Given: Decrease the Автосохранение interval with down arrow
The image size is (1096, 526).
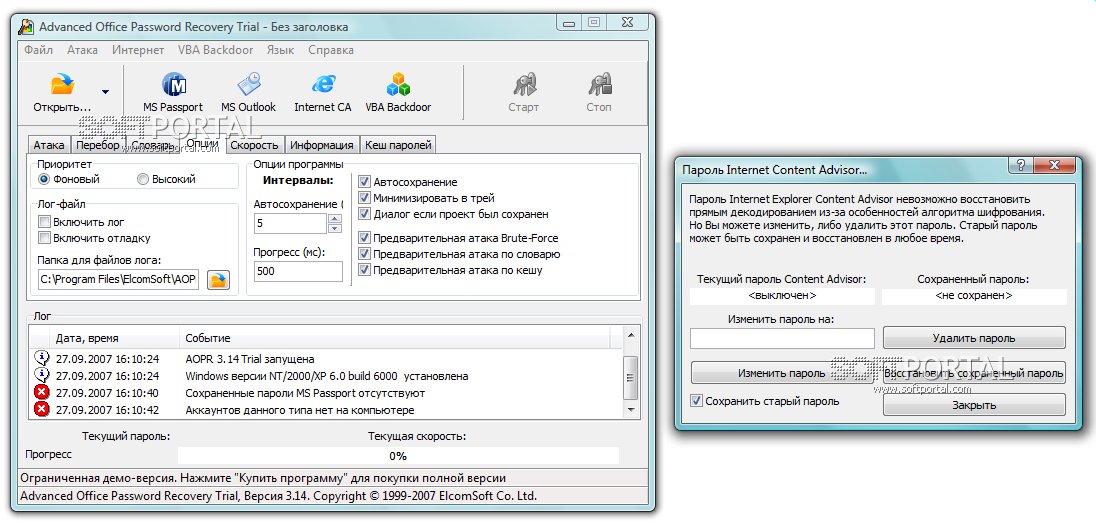Looking at the screenshot, I should [335, 228].
